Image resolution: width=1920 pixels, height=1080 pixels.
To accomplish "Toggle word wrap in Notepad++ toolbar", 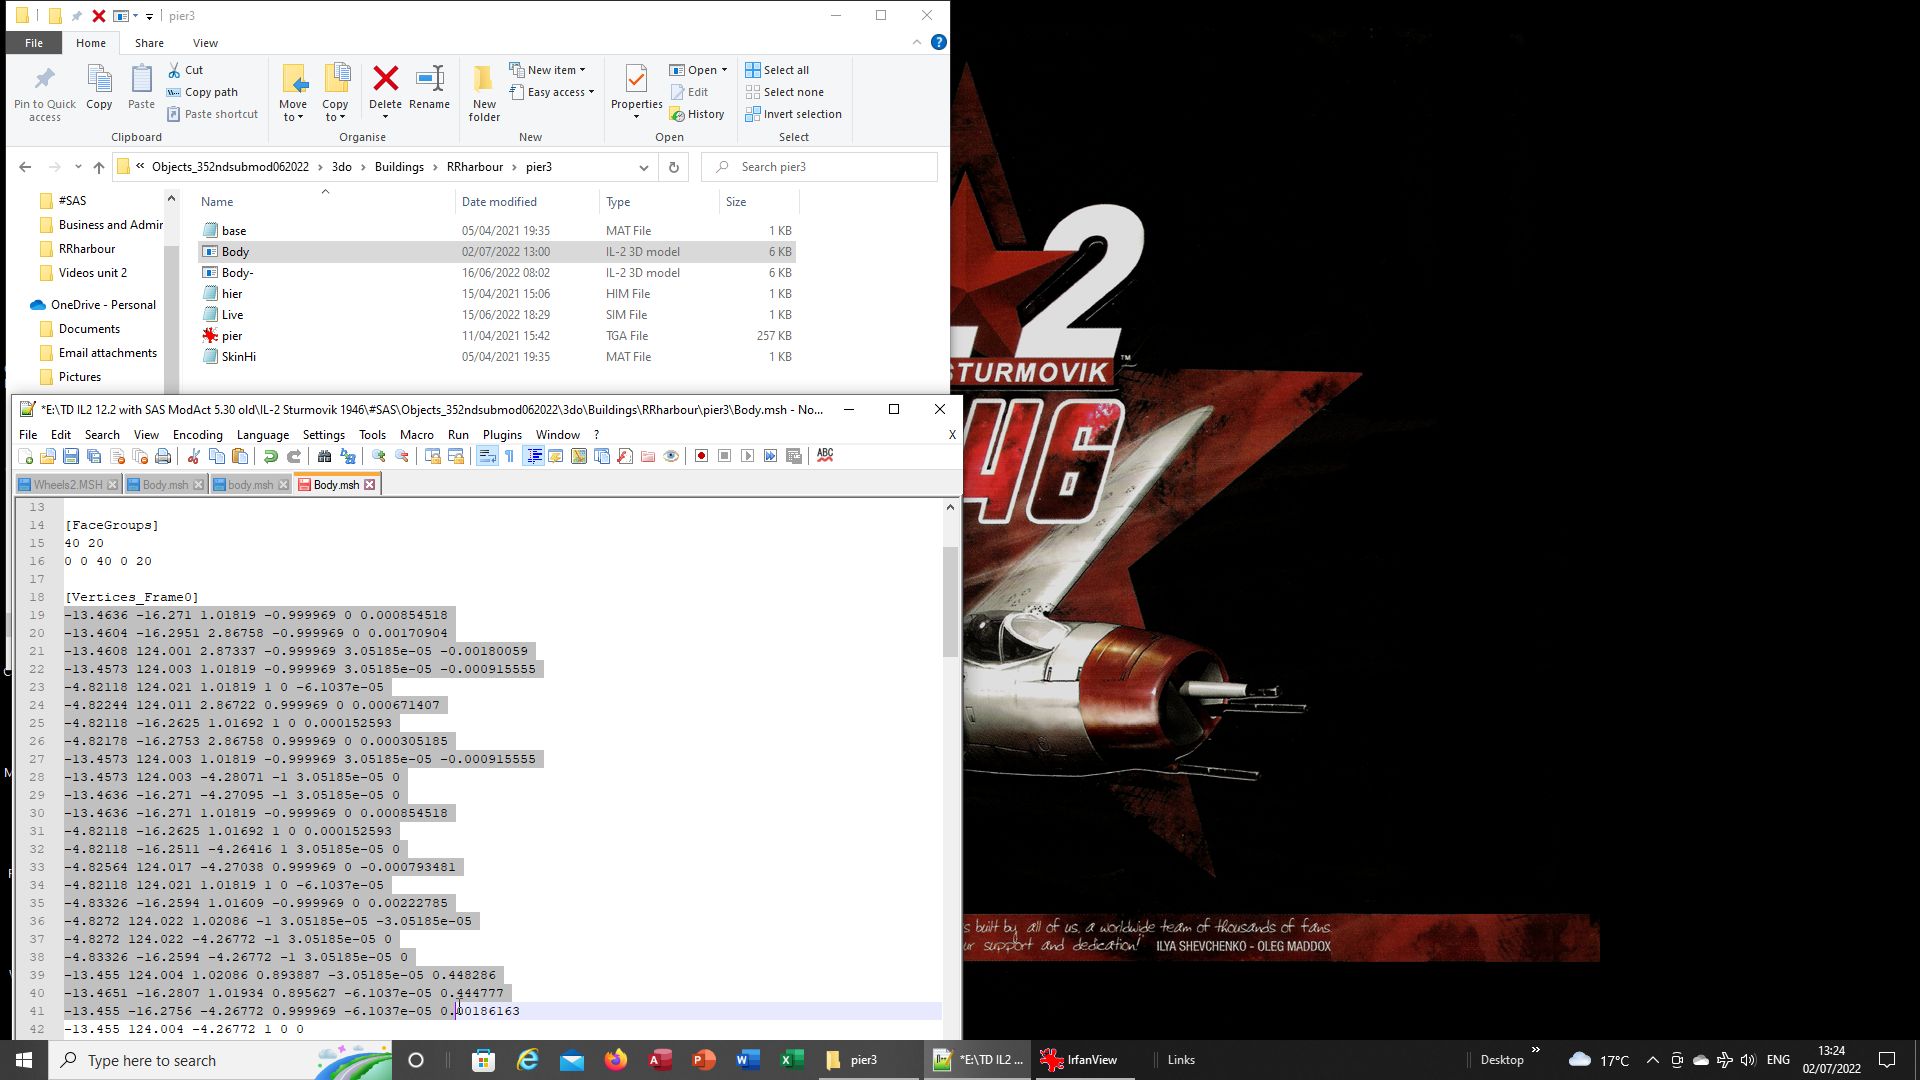I will pyautogui.click(x=487, y=456).
